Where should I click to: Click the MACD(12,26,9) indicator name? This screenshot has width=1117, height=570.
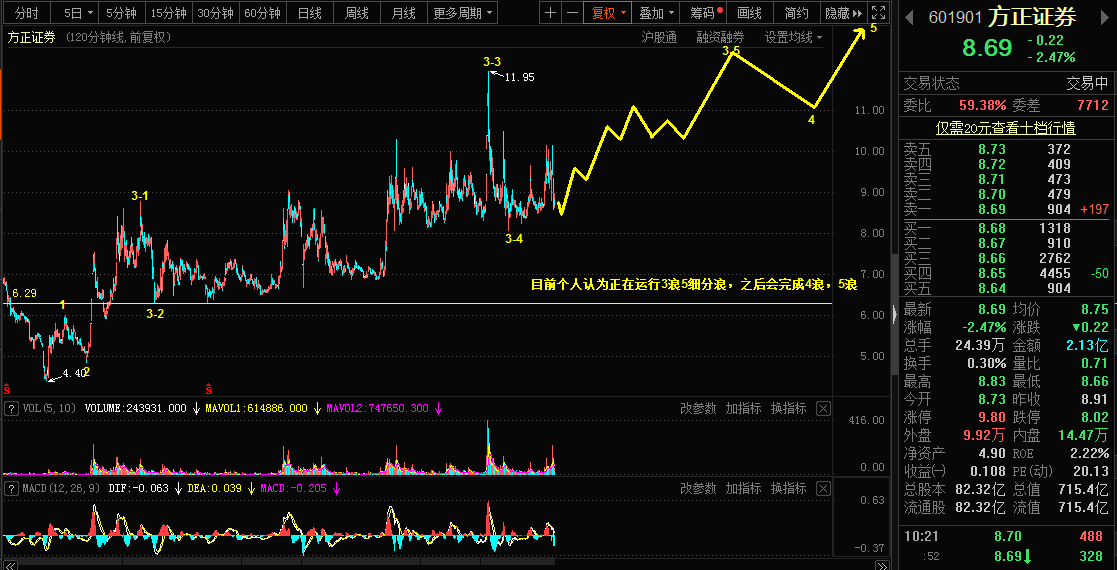(x=62, y=488)
